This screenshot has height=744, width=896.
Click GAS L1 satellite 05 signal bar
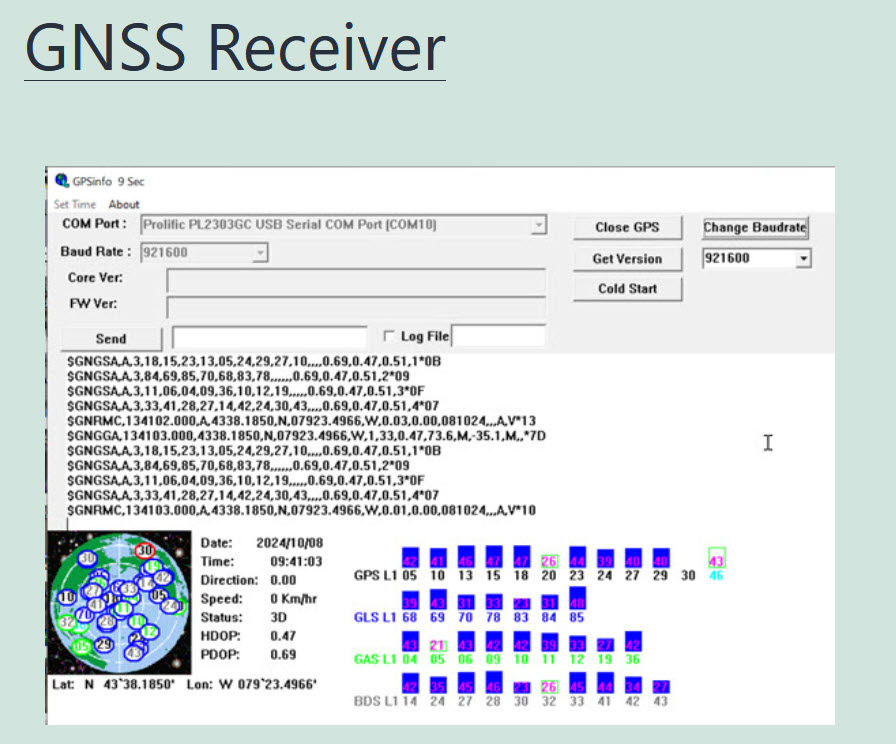(437, 645)
